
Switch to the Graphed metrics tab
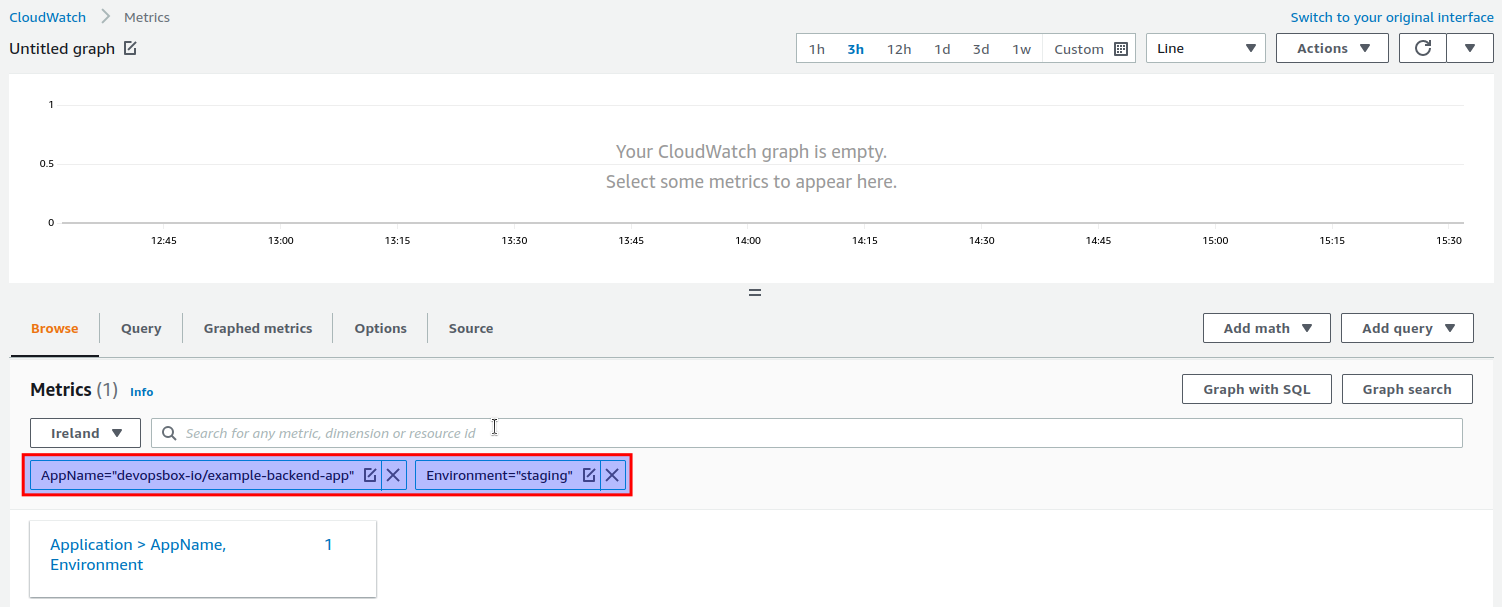(257, 327)
